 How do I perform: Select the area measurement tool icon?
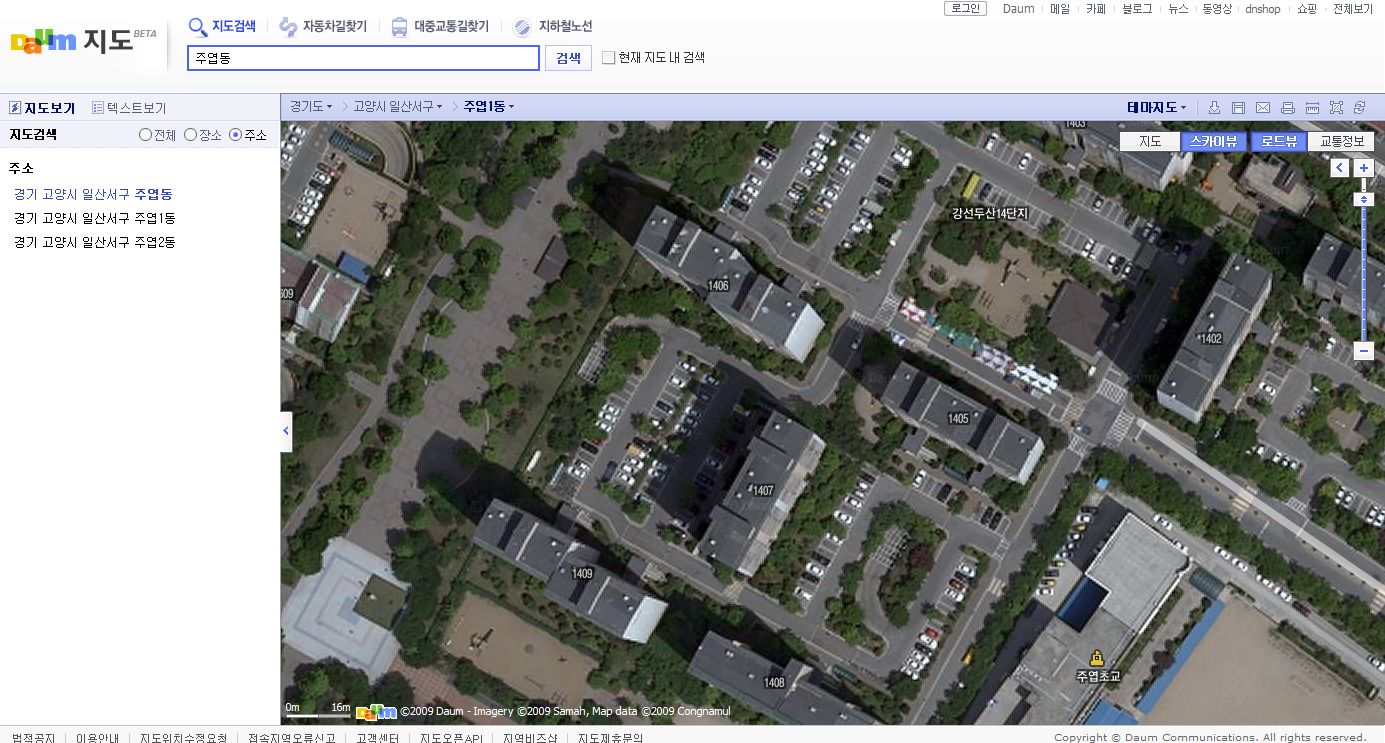(x=1336, y=107)
